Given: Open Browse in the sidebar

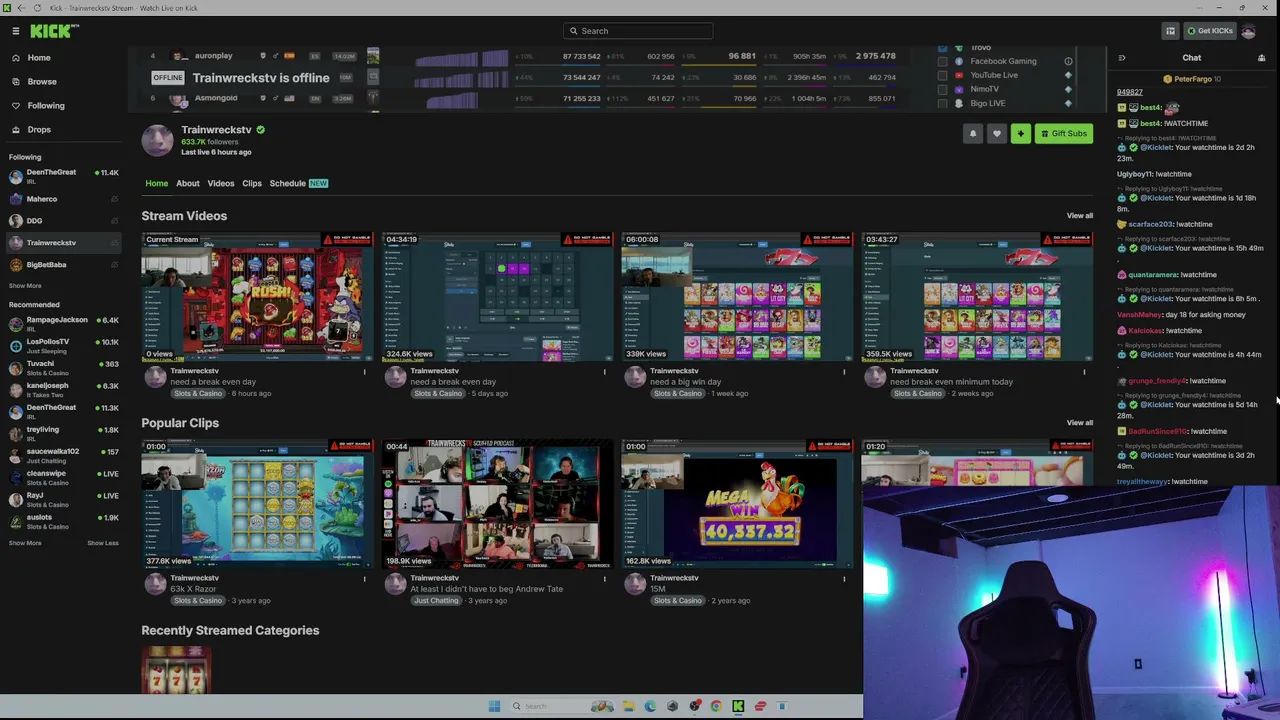Looking at the screenshot, I should [x=42, y=82].
